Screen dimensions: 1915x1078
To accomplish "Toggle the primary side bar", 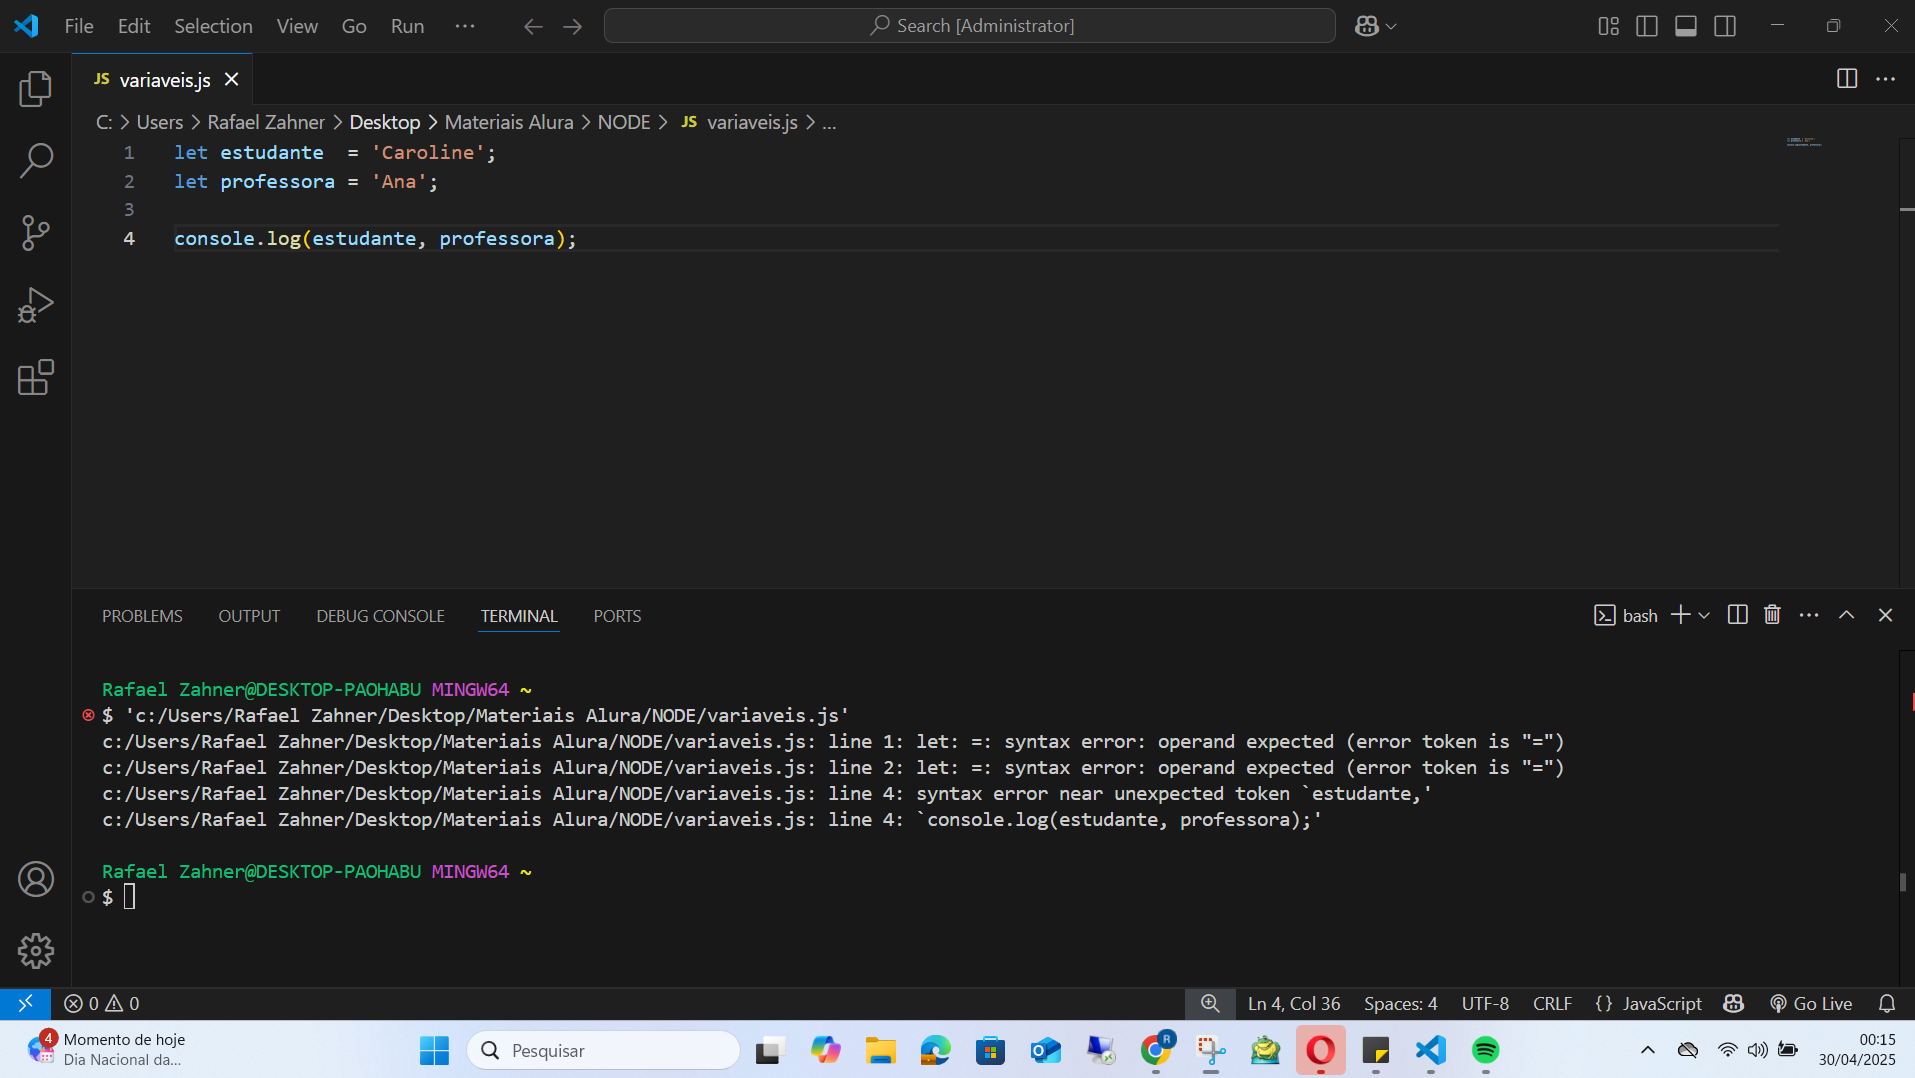I will pyautogui.click(x=1647, y=26).
